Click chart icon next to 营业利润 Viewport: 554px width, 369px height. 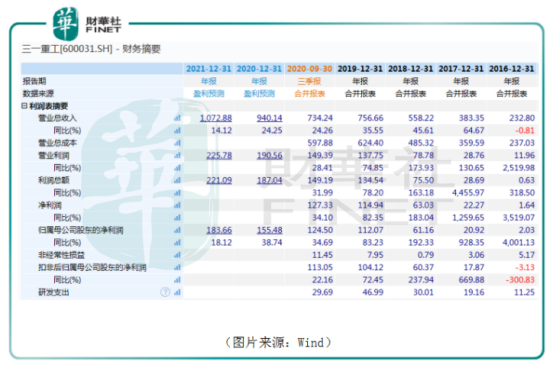point(177,156)
